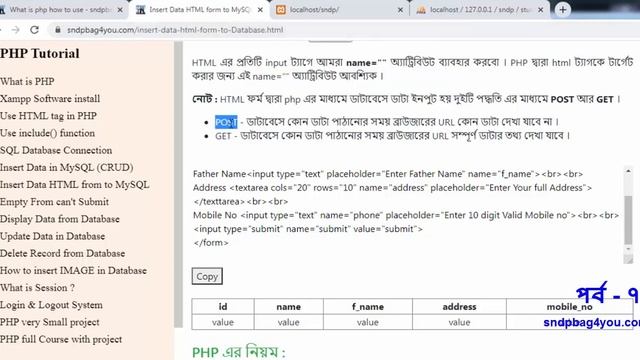The image size is (640, 360).
Task: Click the code textarea scrollbar thumb
Action: click(x=628, y=219)
